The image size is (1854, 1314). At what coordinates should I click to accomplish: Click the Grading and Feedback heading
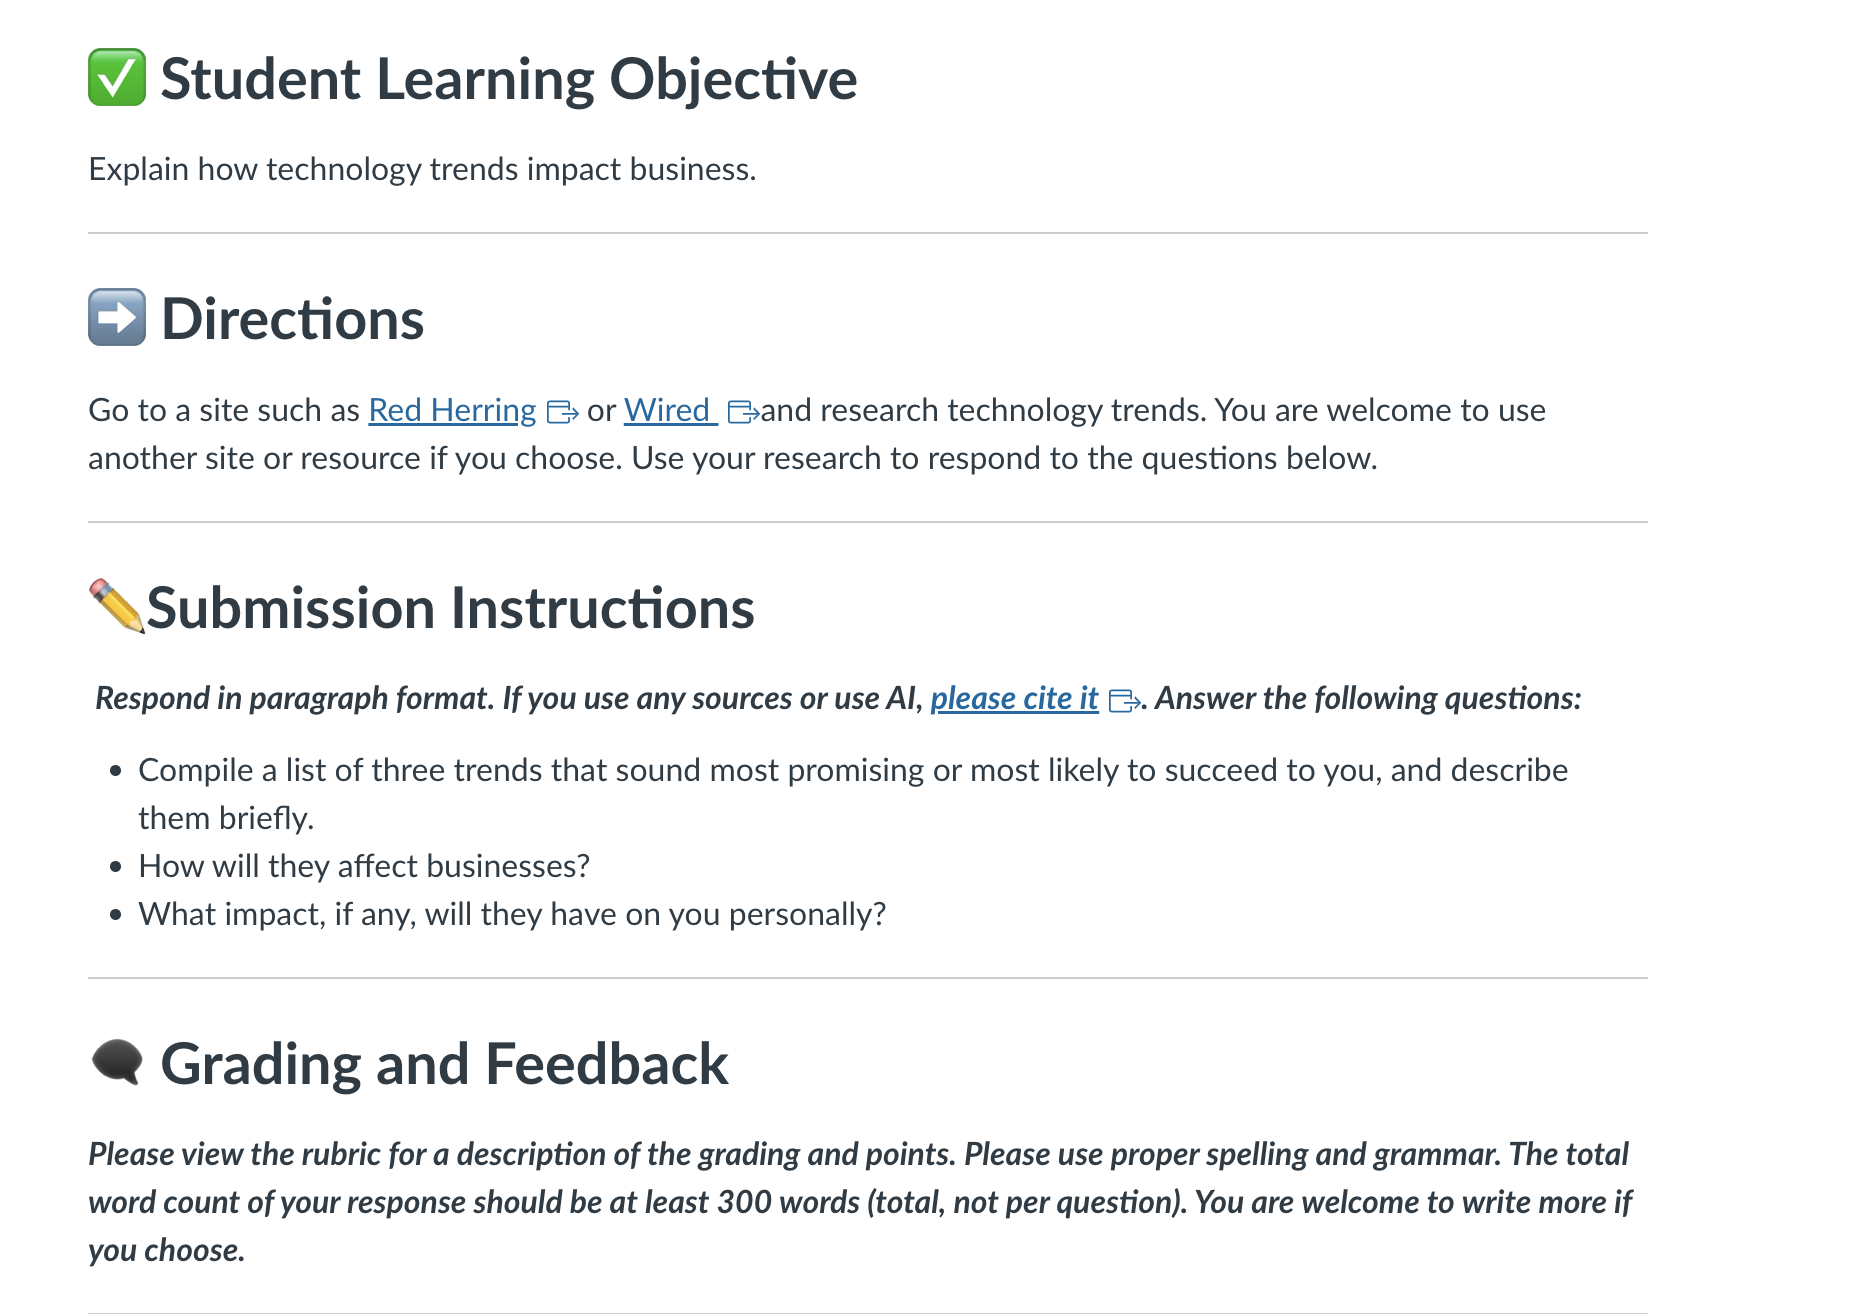[x=444, y=1063]
